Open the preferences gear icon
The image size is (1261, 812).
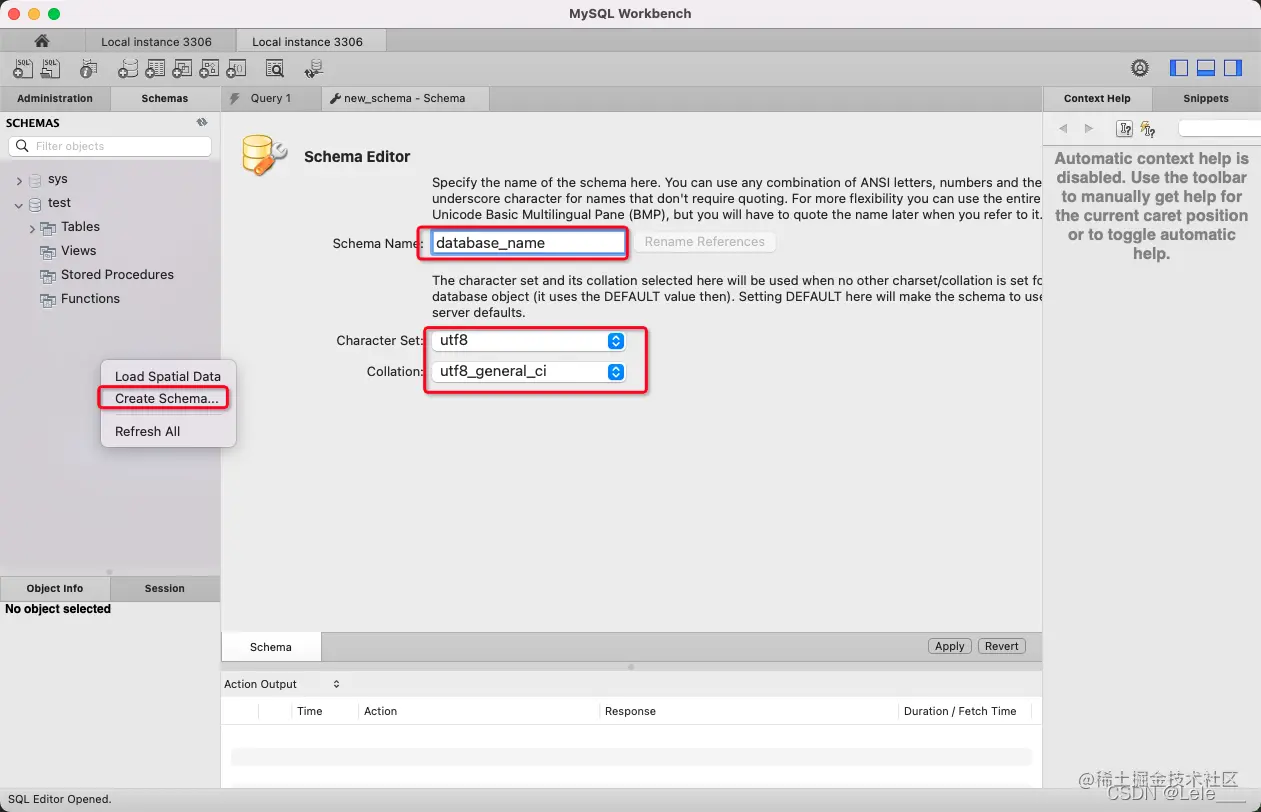(1140, 68)
